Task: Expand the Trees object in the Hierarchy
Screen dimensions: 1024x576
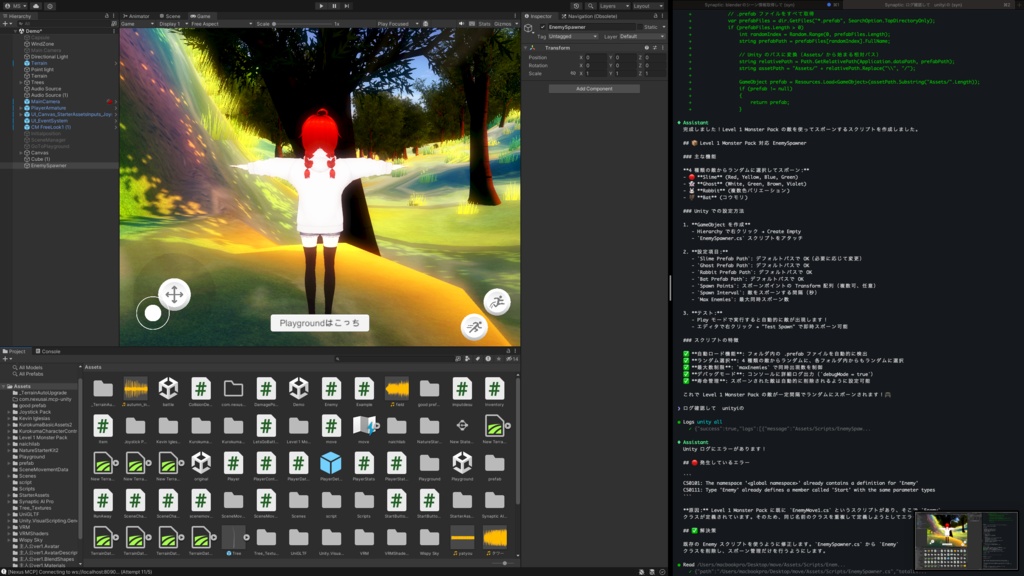Action: 21,83
